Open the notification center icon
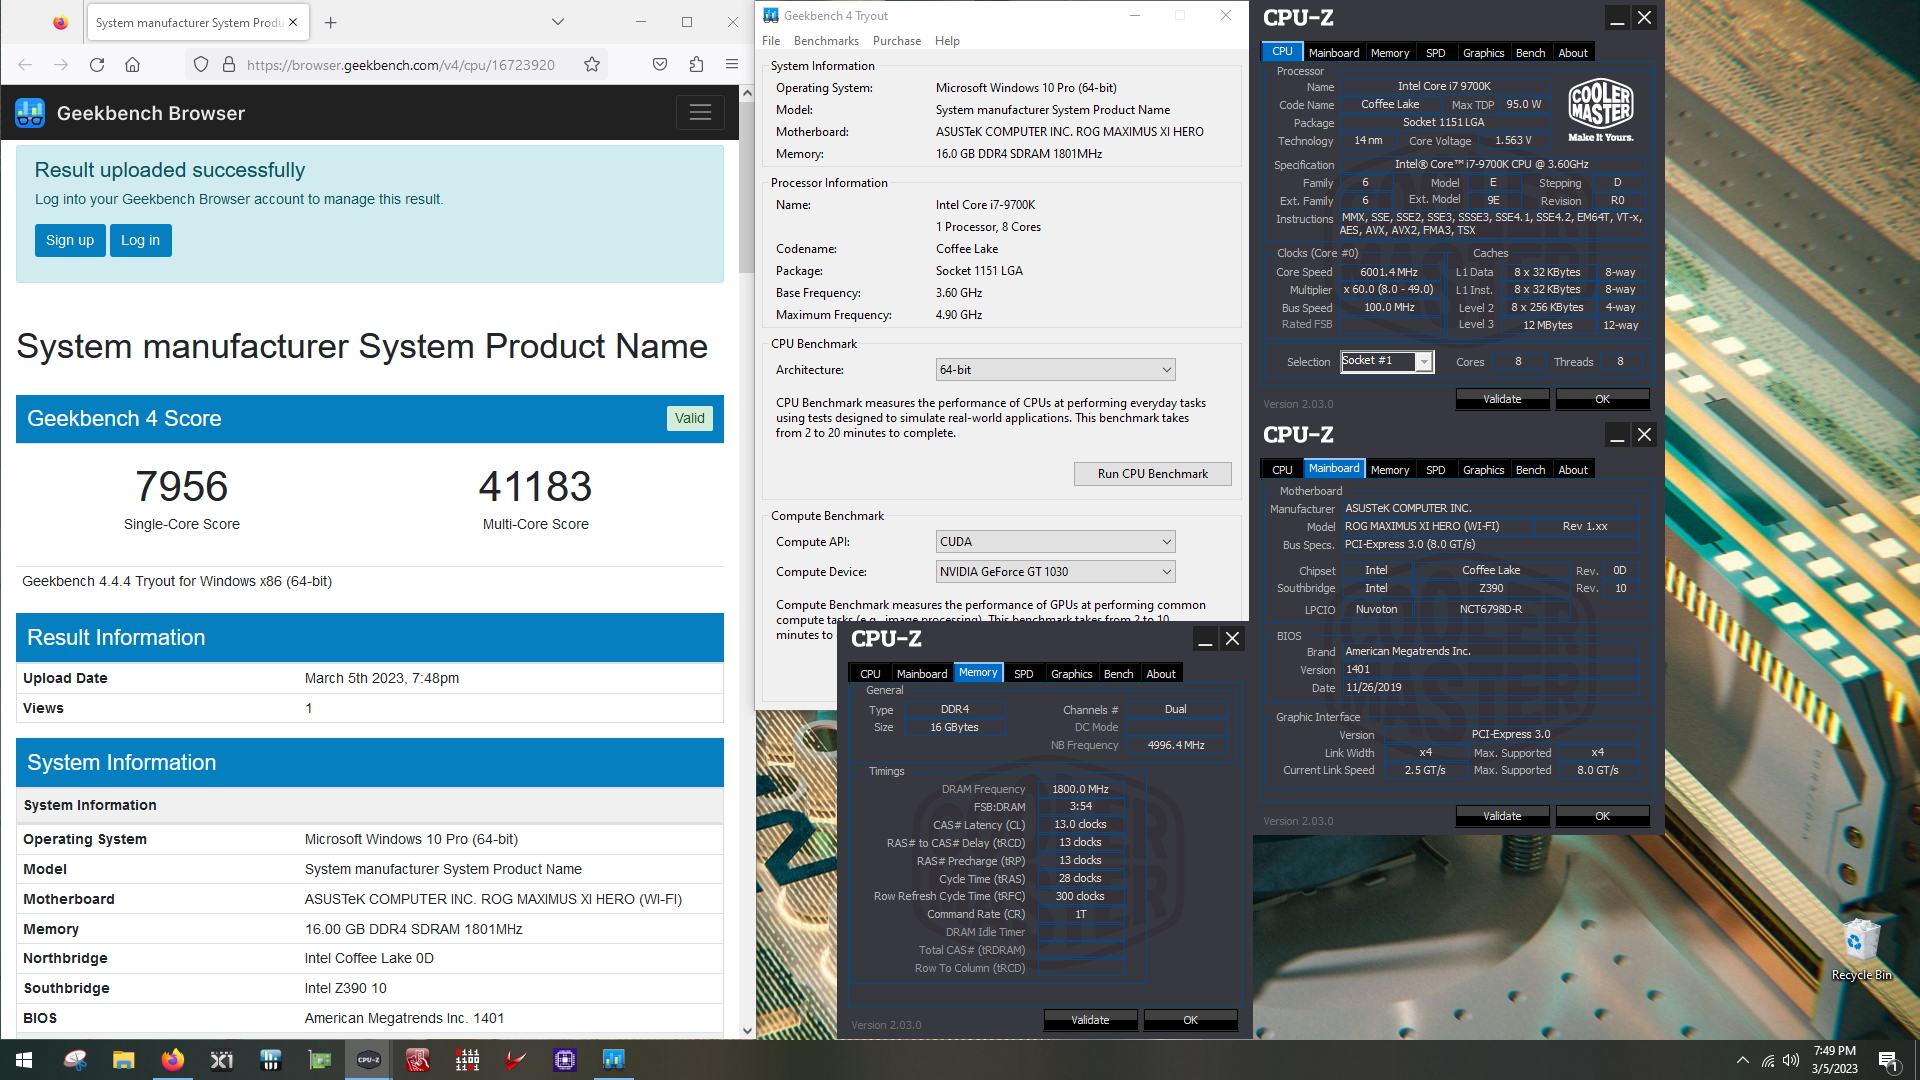This screenshot has width=1920, height=1080. 1888,1060
